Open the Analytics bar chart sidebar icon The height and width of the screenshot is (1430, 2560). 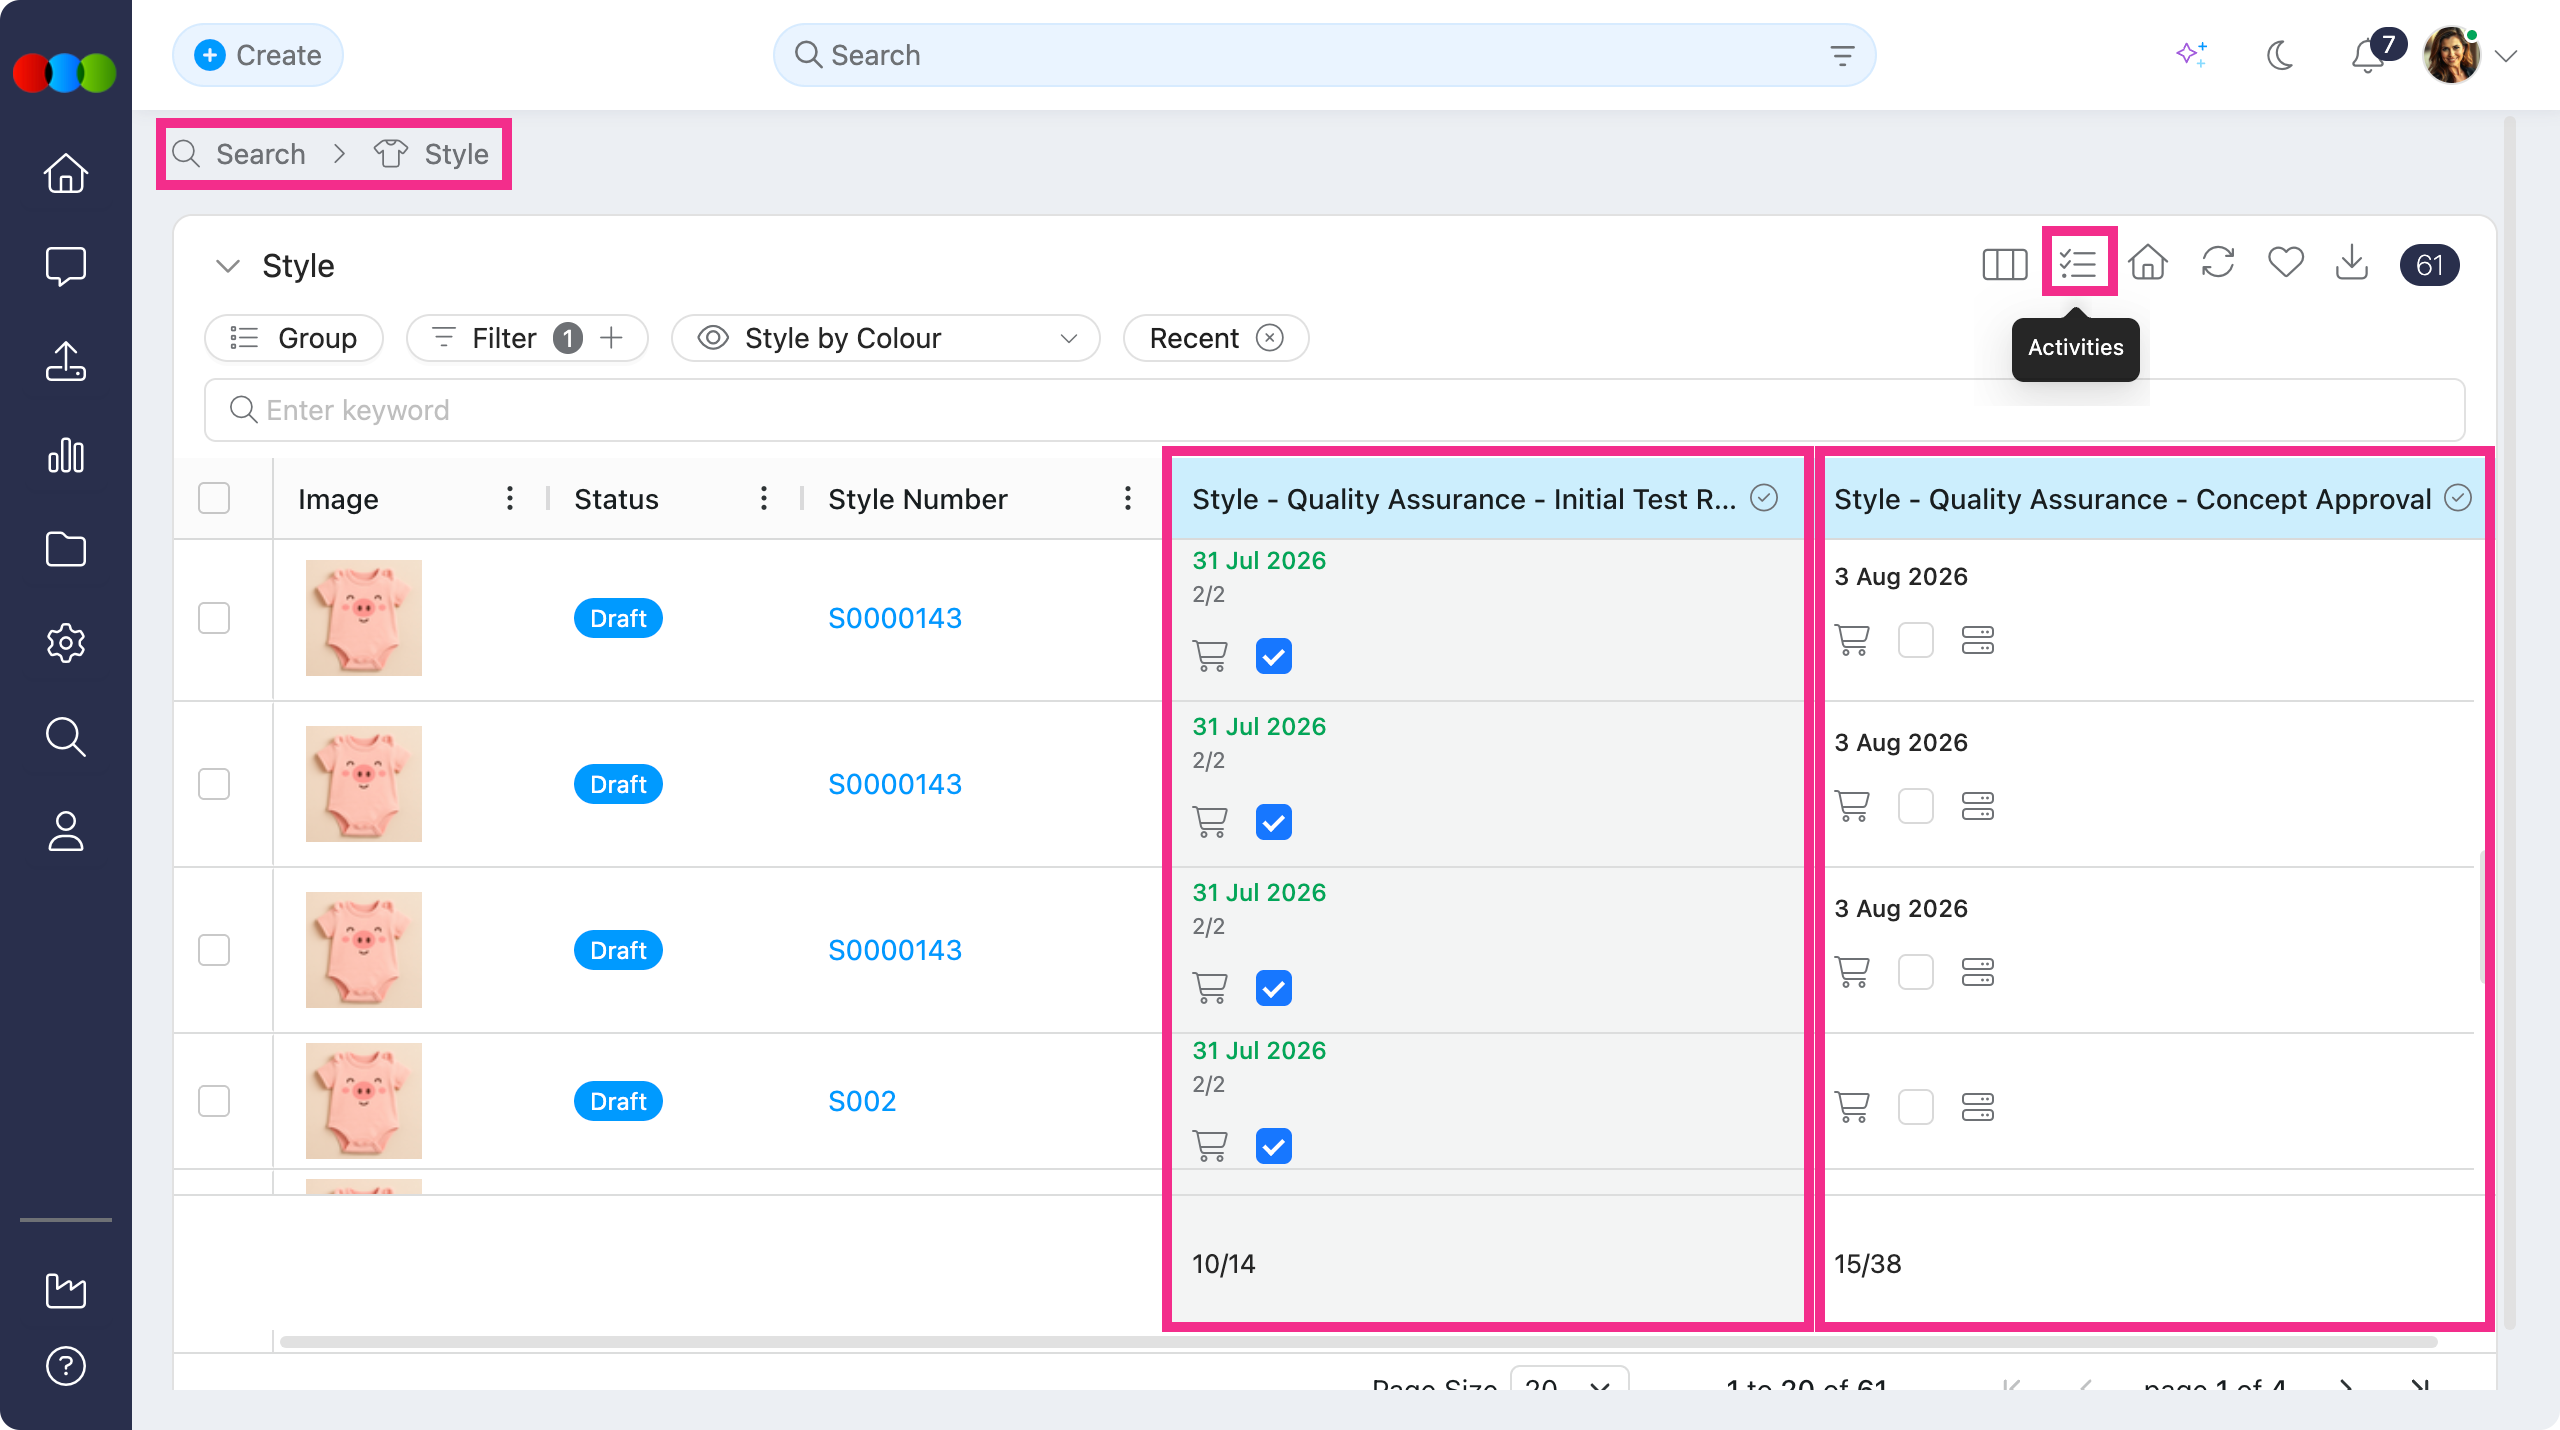point(66,455)
